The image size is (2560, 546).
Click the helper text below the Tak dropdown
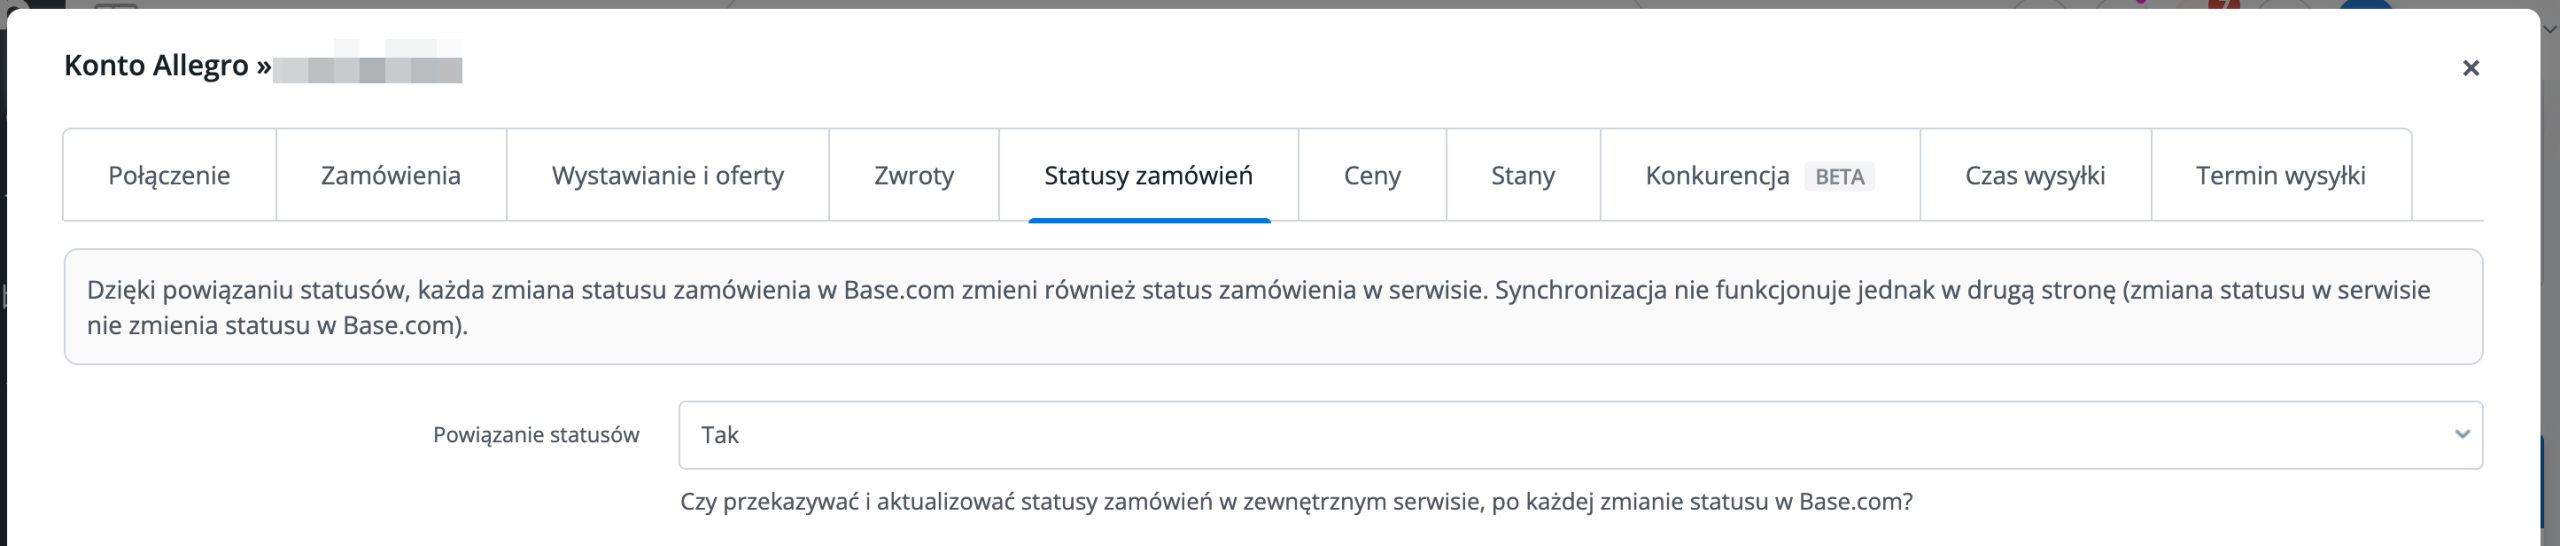[1296, 502]
